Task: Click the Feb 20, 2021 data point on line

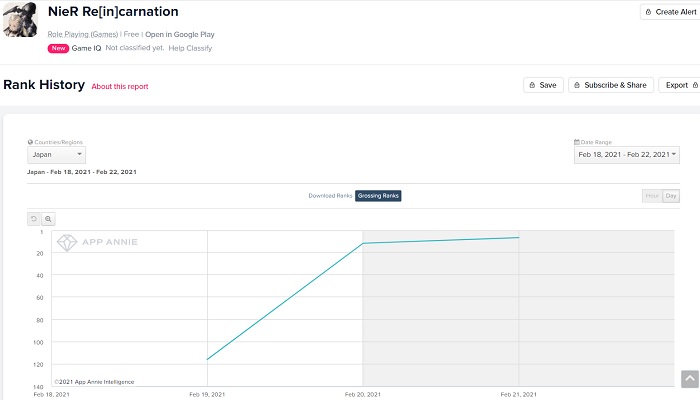Action: (x=363, y=243)
